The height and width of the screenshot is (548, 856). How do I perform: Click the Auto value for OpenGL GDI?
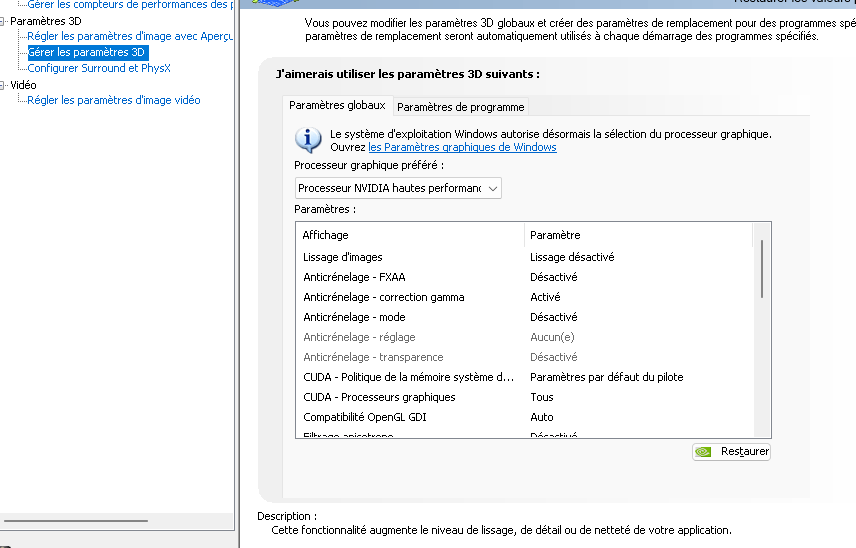click(x=542, y=417)
